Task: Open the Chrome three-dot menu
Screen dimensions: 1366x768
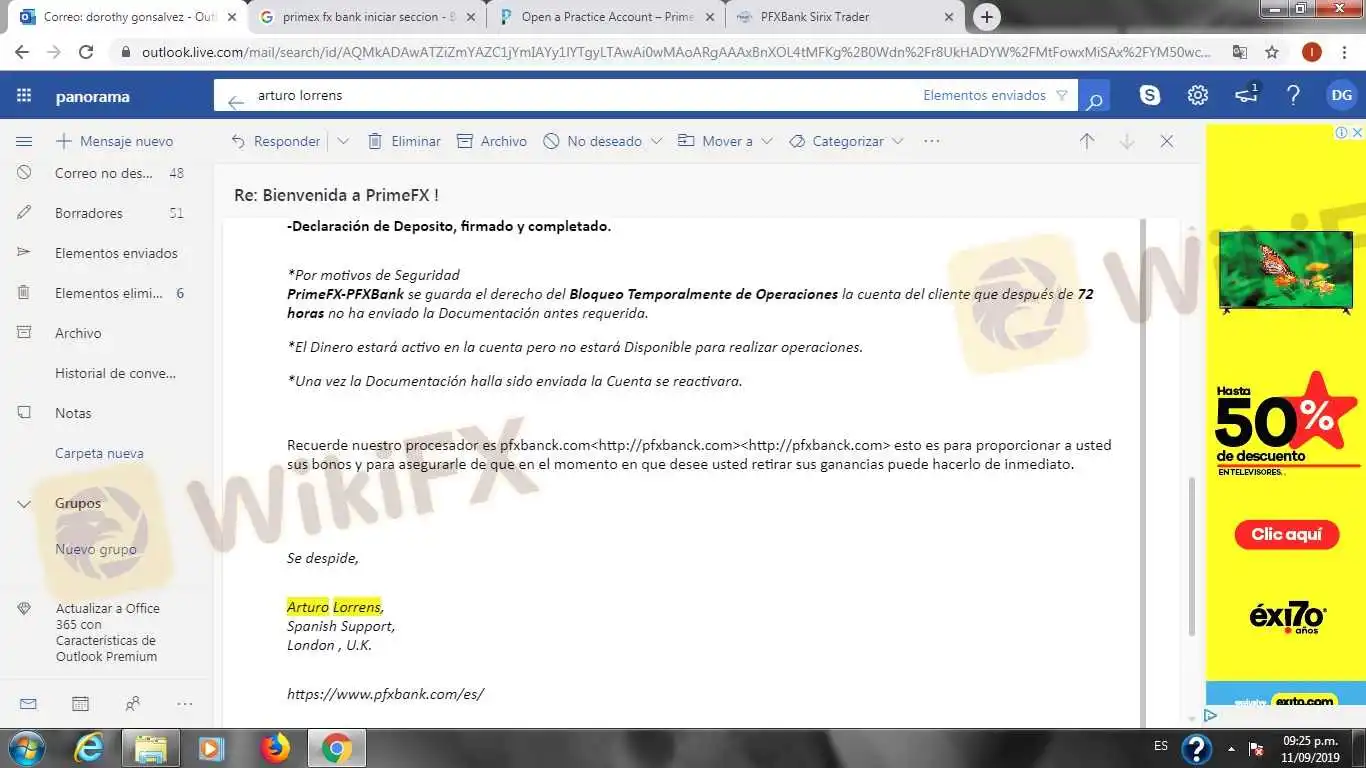Action: [x=1345, y=52]
